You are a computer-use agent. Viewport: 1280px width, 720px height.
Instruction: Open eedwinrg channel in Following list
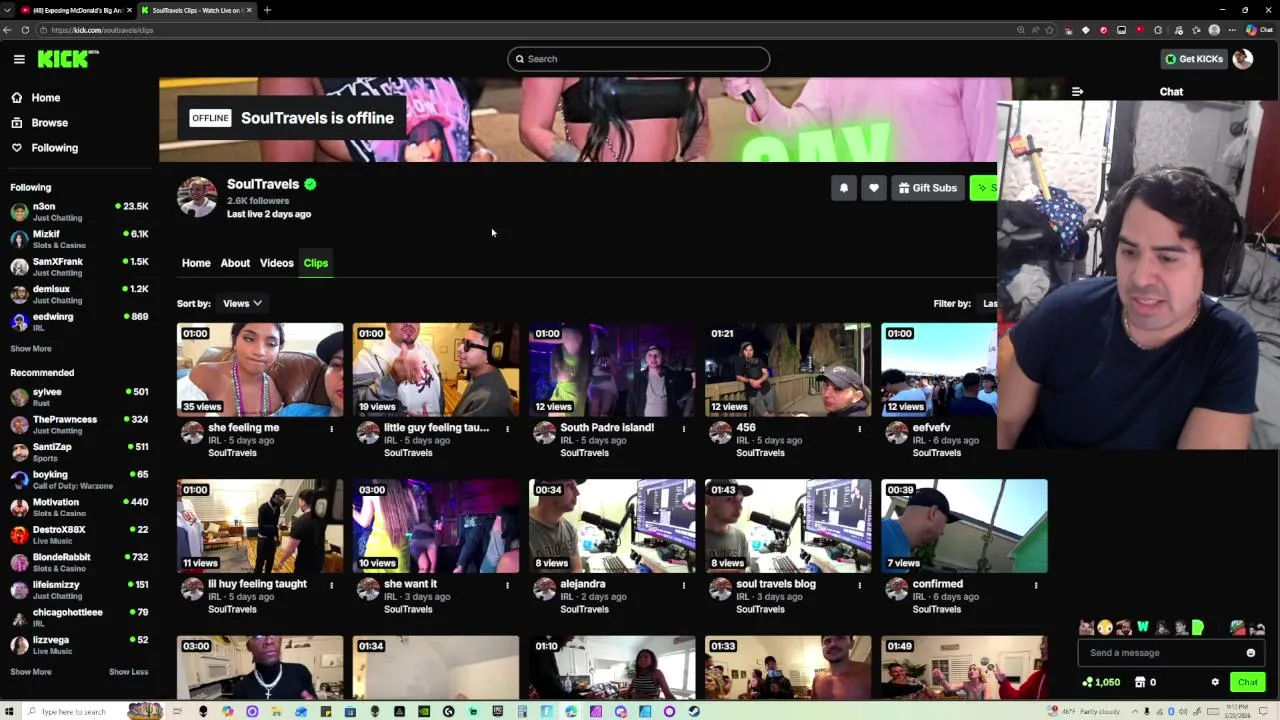(79, 321)
